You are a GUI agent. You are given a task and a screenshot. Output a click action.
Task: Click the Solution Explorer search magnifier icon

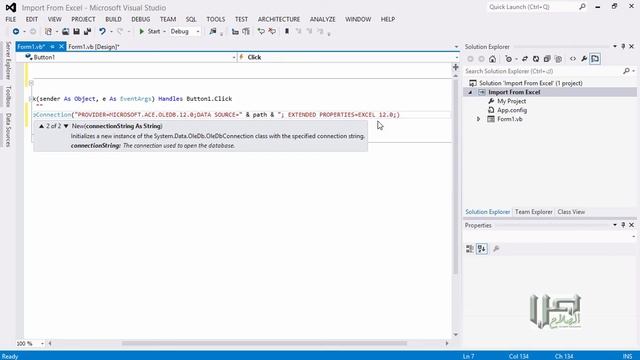(626, 71)
